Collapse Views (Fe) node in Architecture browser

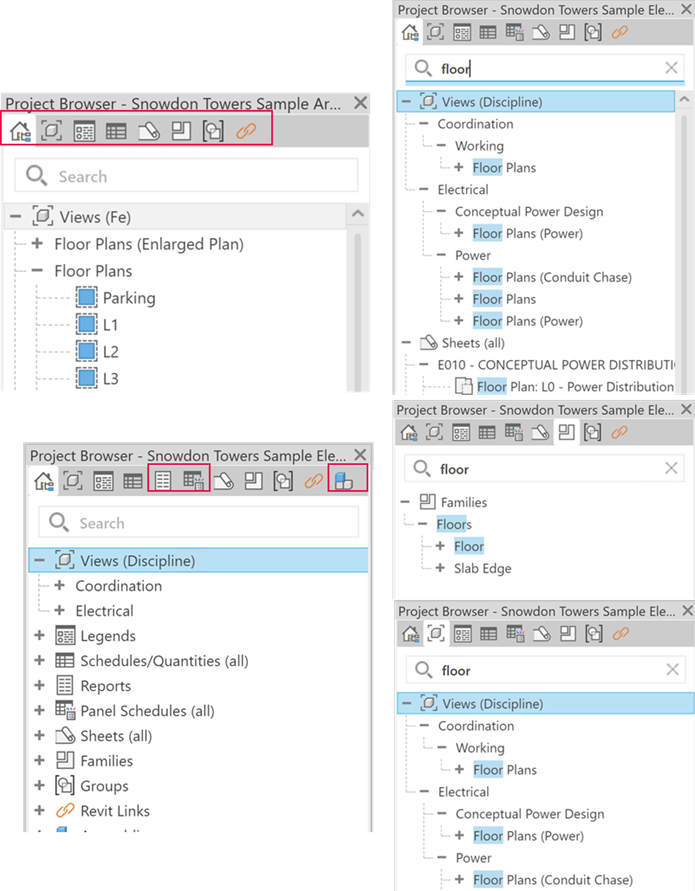[16, 216]
